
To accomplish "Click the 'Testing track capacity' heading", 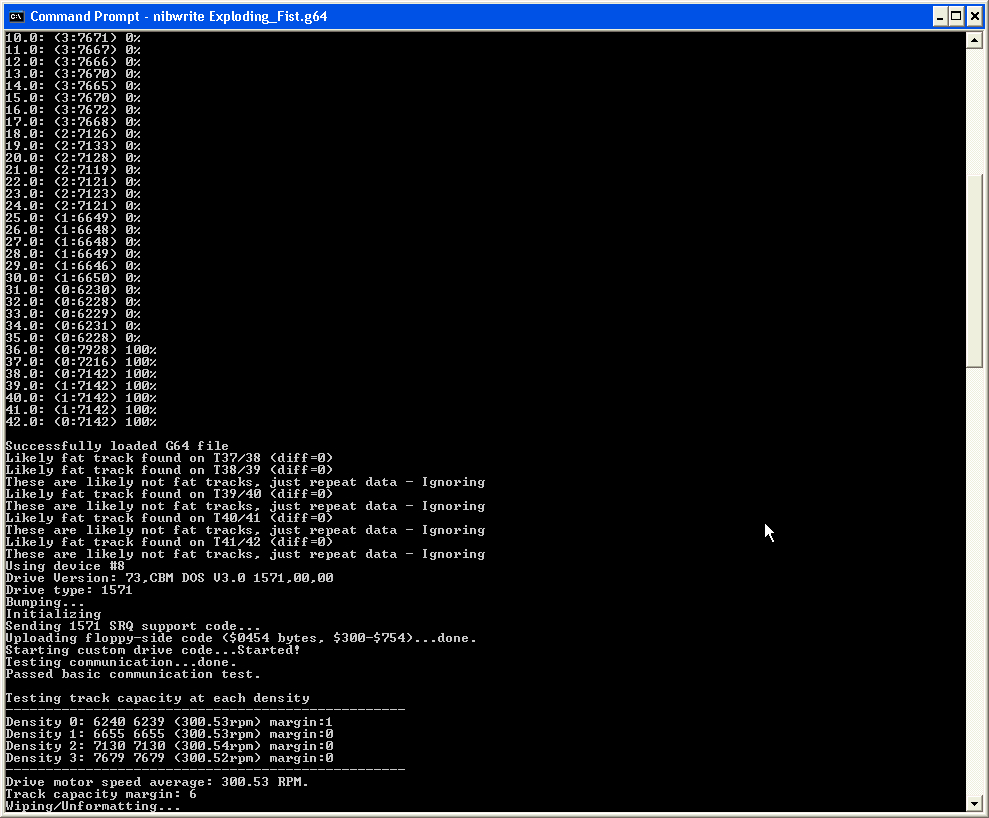I will click(x=158, y=698).
